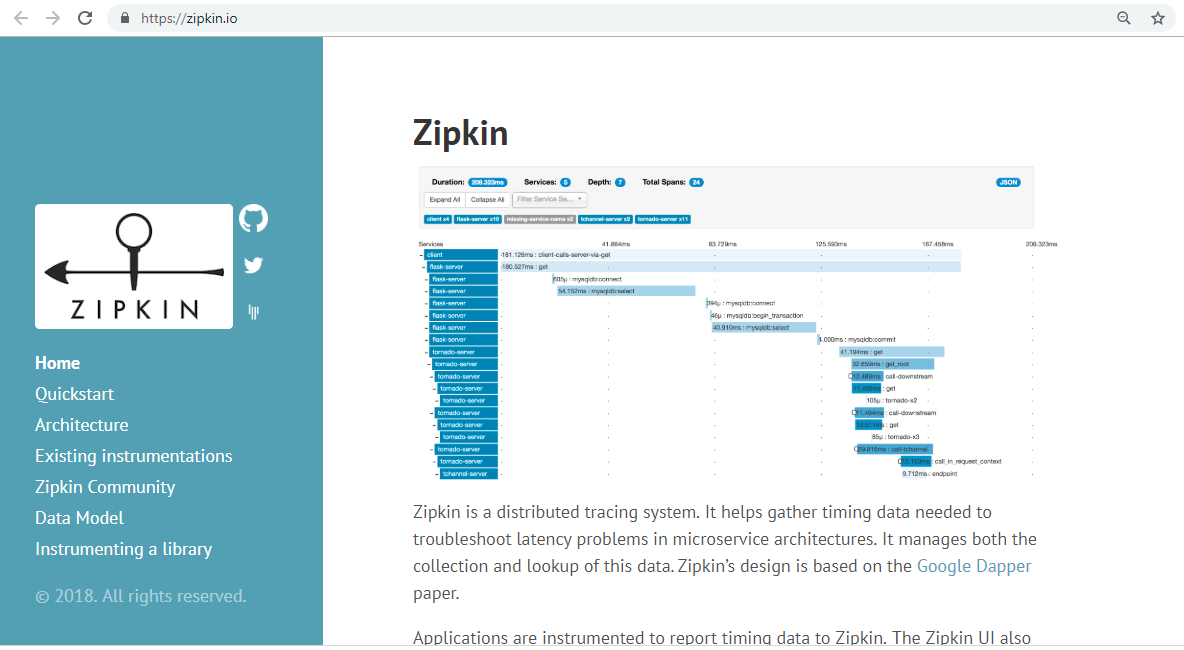Open the Data Model page

(79, 518)
